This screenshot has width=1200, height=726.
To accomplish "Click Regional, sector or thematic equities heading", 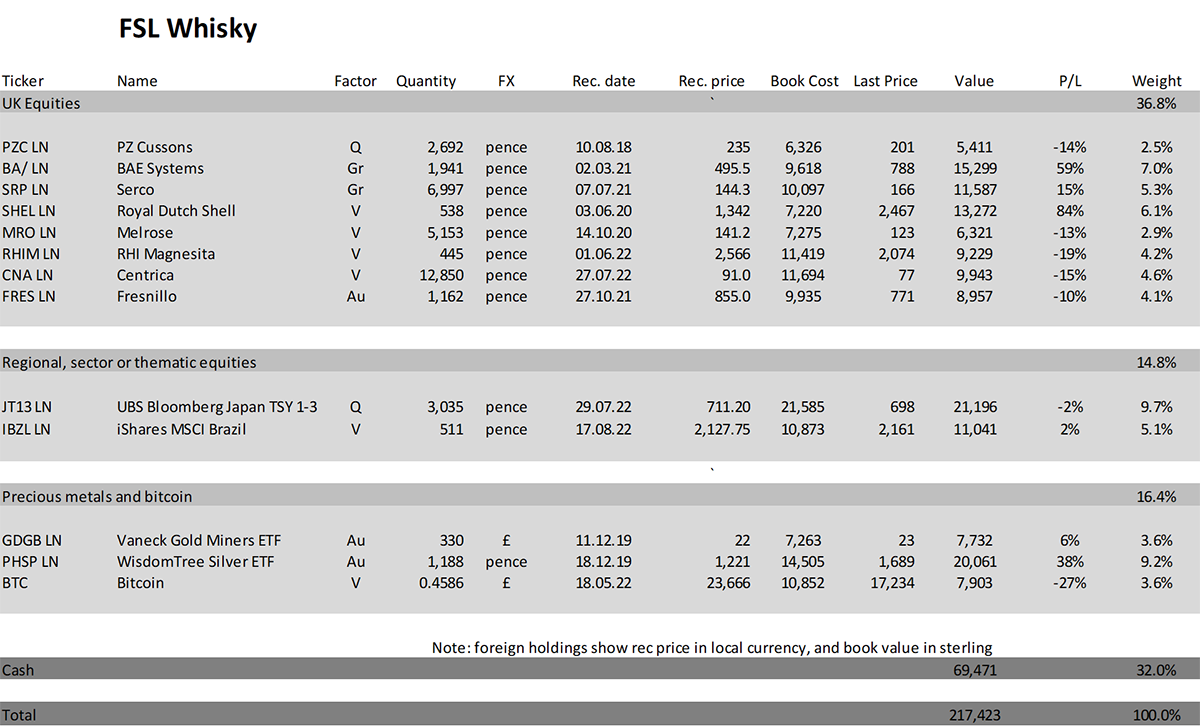I will pyautogui.click(x=129, y=362).
